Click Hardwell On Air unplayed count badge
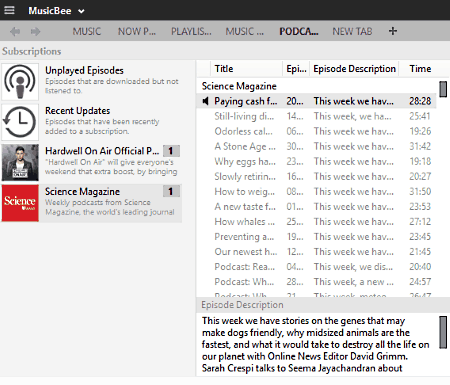This screenshot has height=385, width=450. [171, 151]
